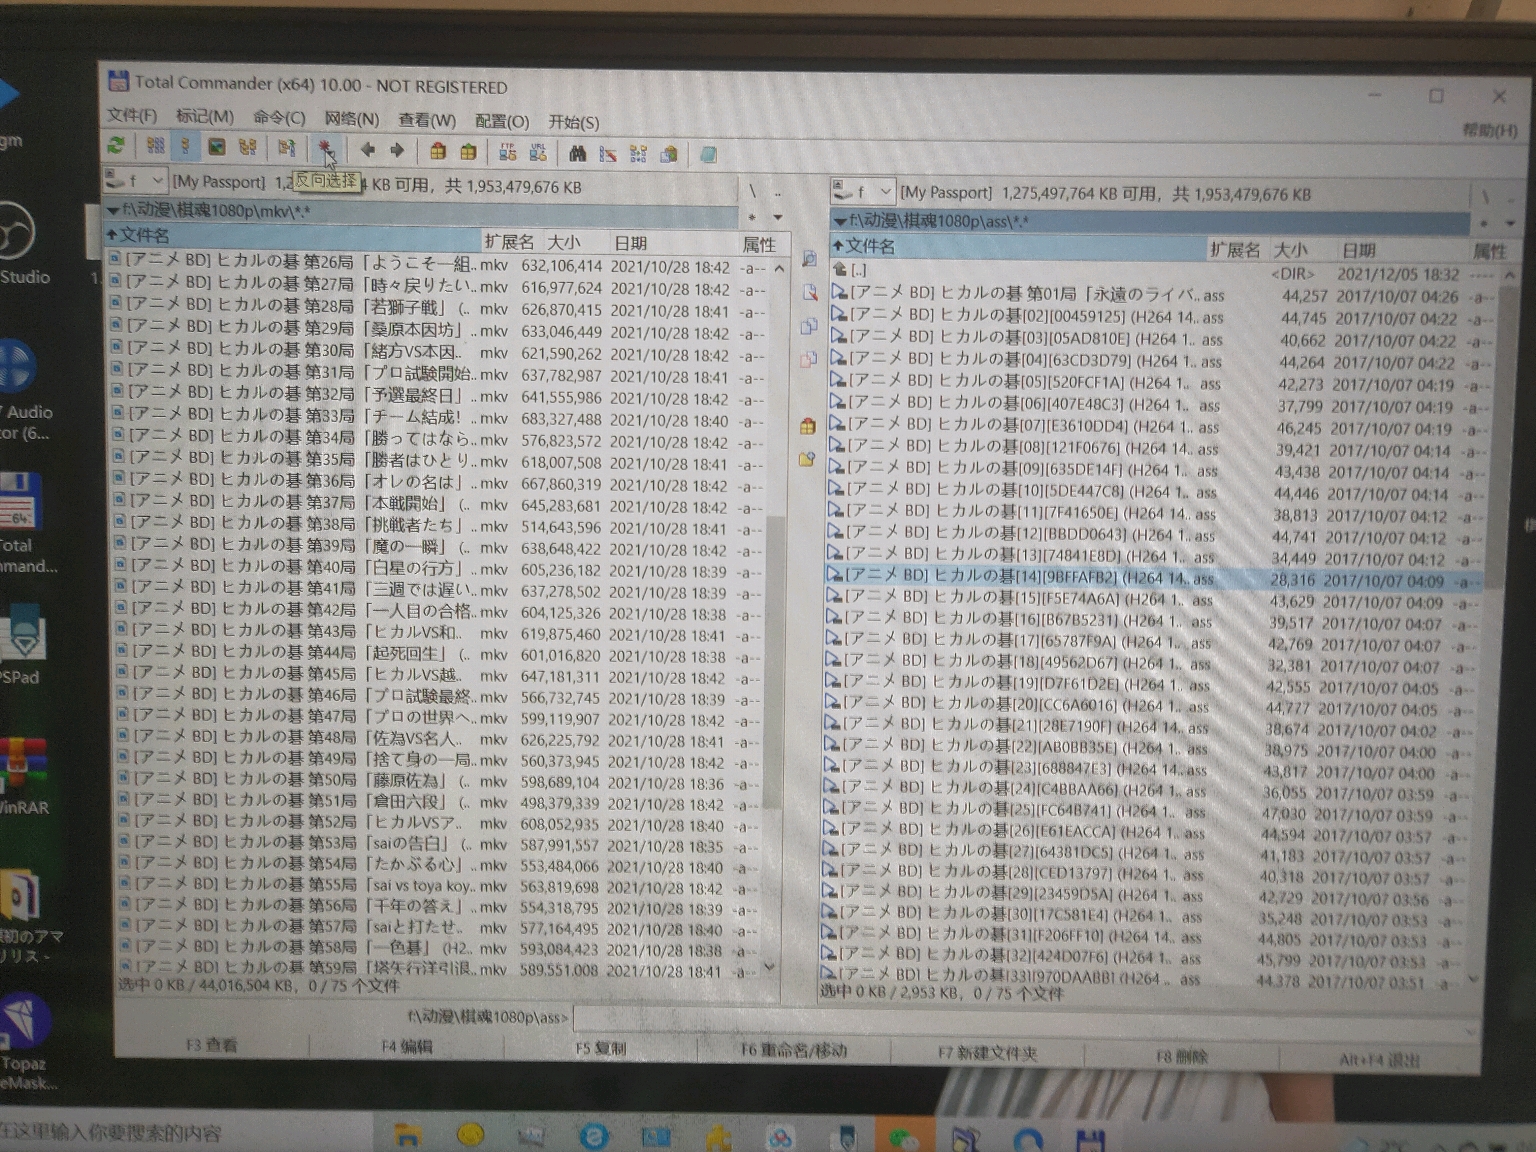
Task: Open the 标记(M) menu
Action: (205, 116)
